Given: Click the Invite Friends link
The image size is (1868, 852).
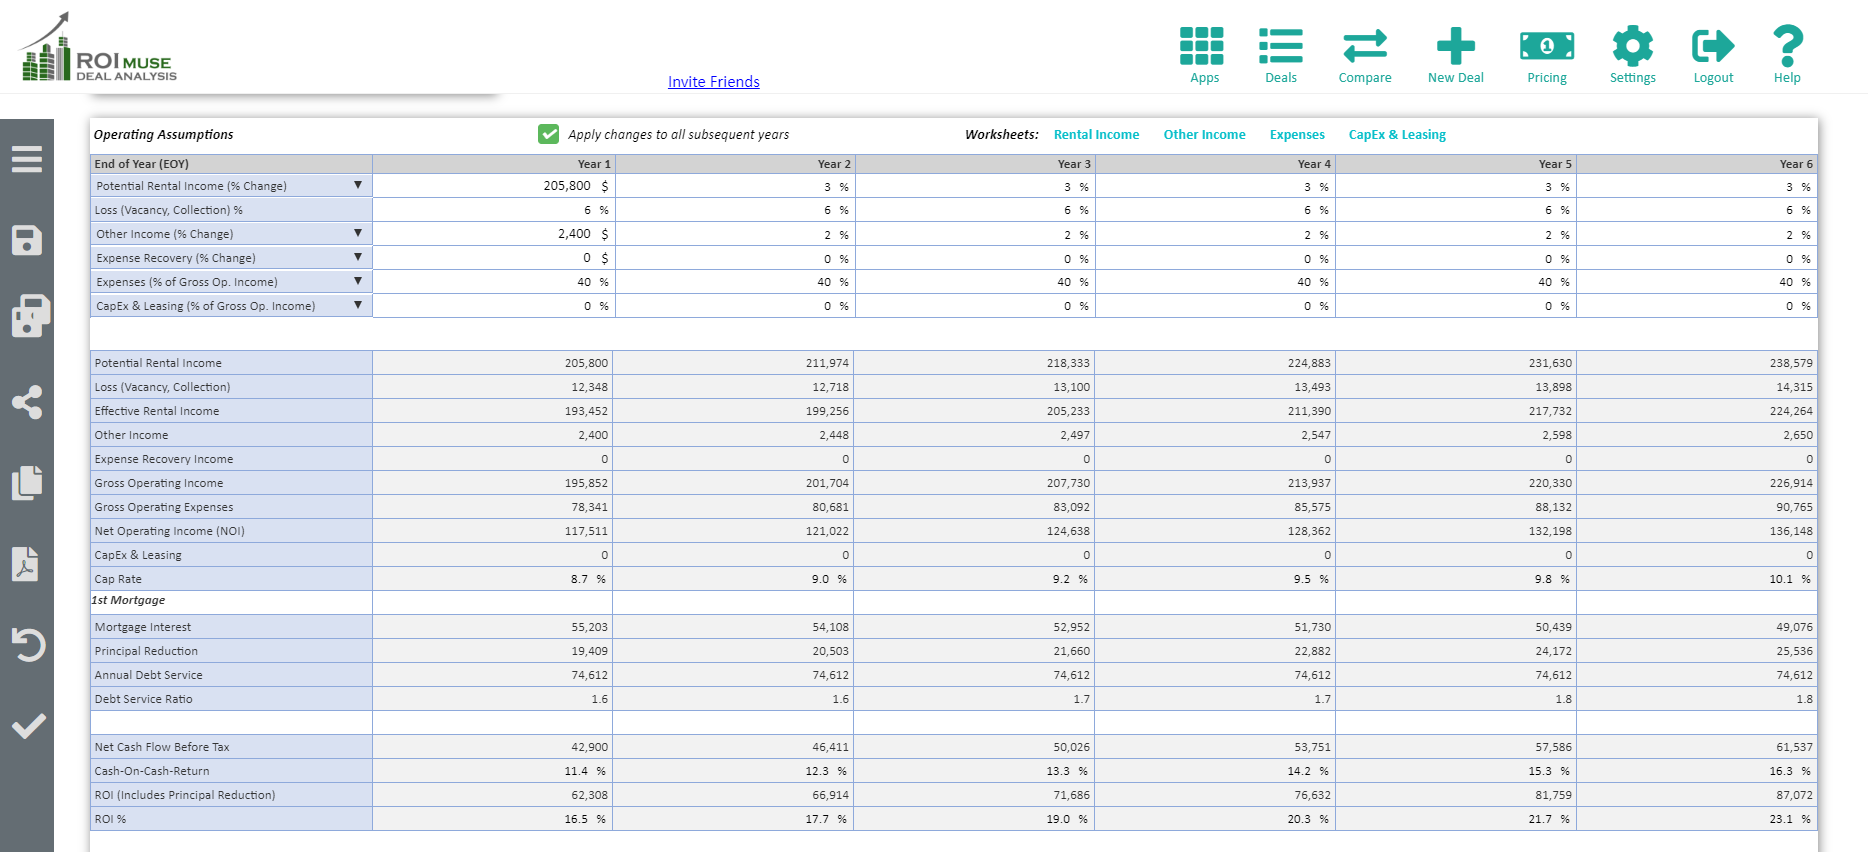Looking at the screenshot, I should (x=713, y=82).
